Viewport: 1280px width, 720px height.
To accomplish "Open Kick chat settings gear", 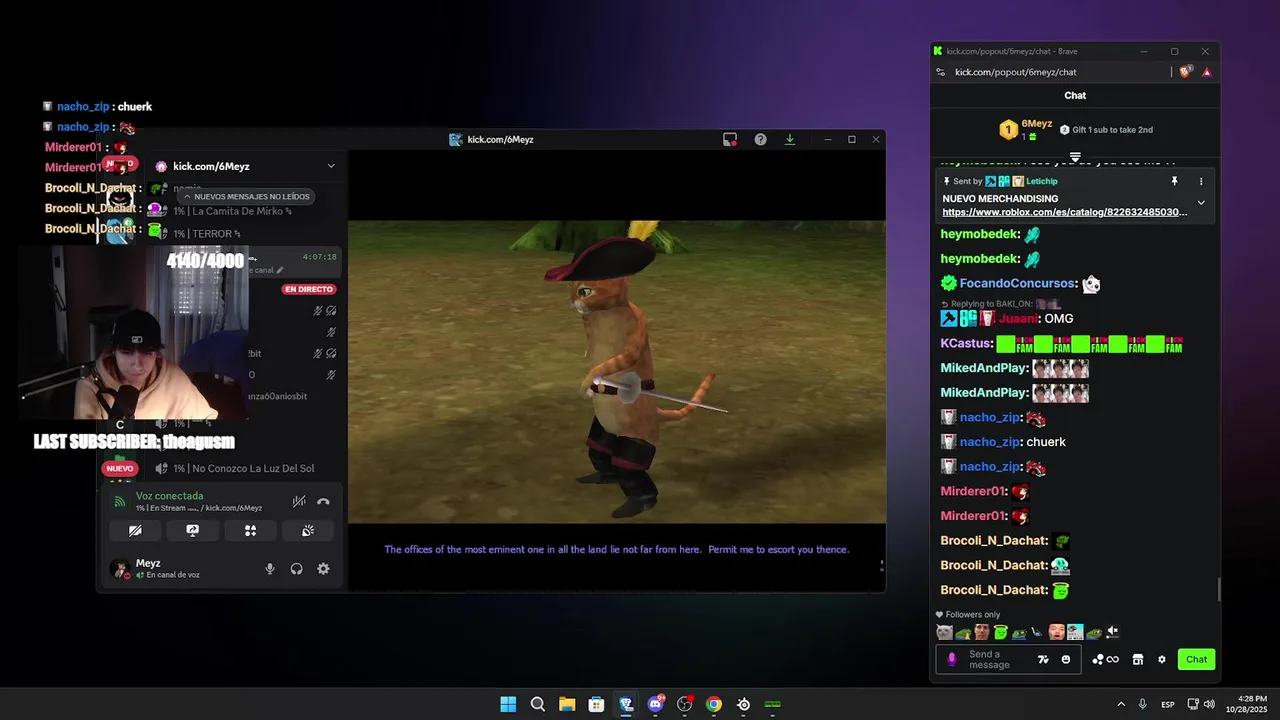I will (x=1162, y=659).
